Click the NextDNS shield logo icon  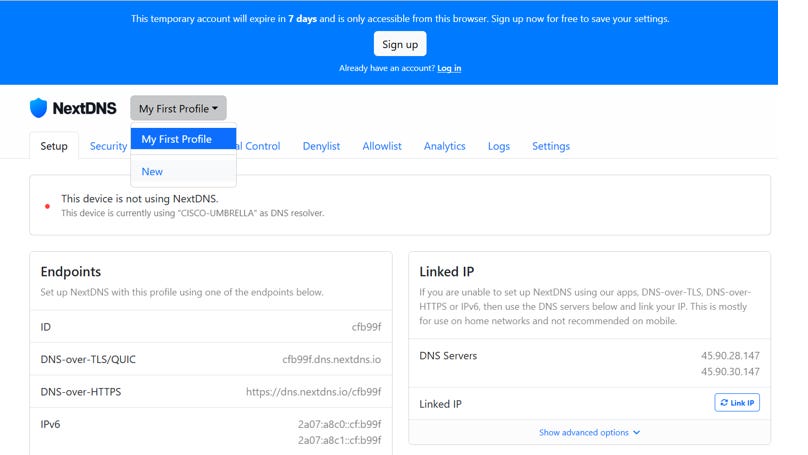click(38, 108)
